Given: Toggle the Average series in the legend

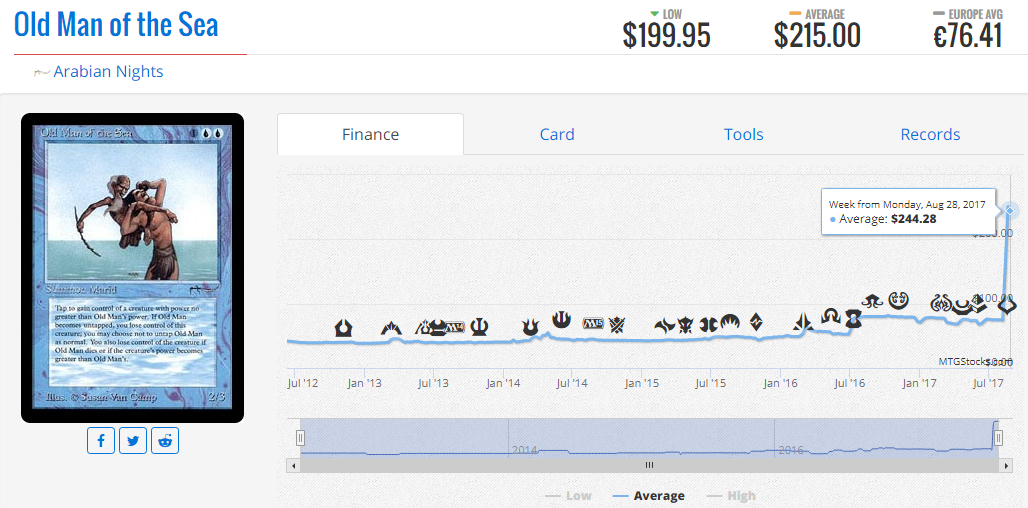Looking at the screenshot, I should (649, 496).
